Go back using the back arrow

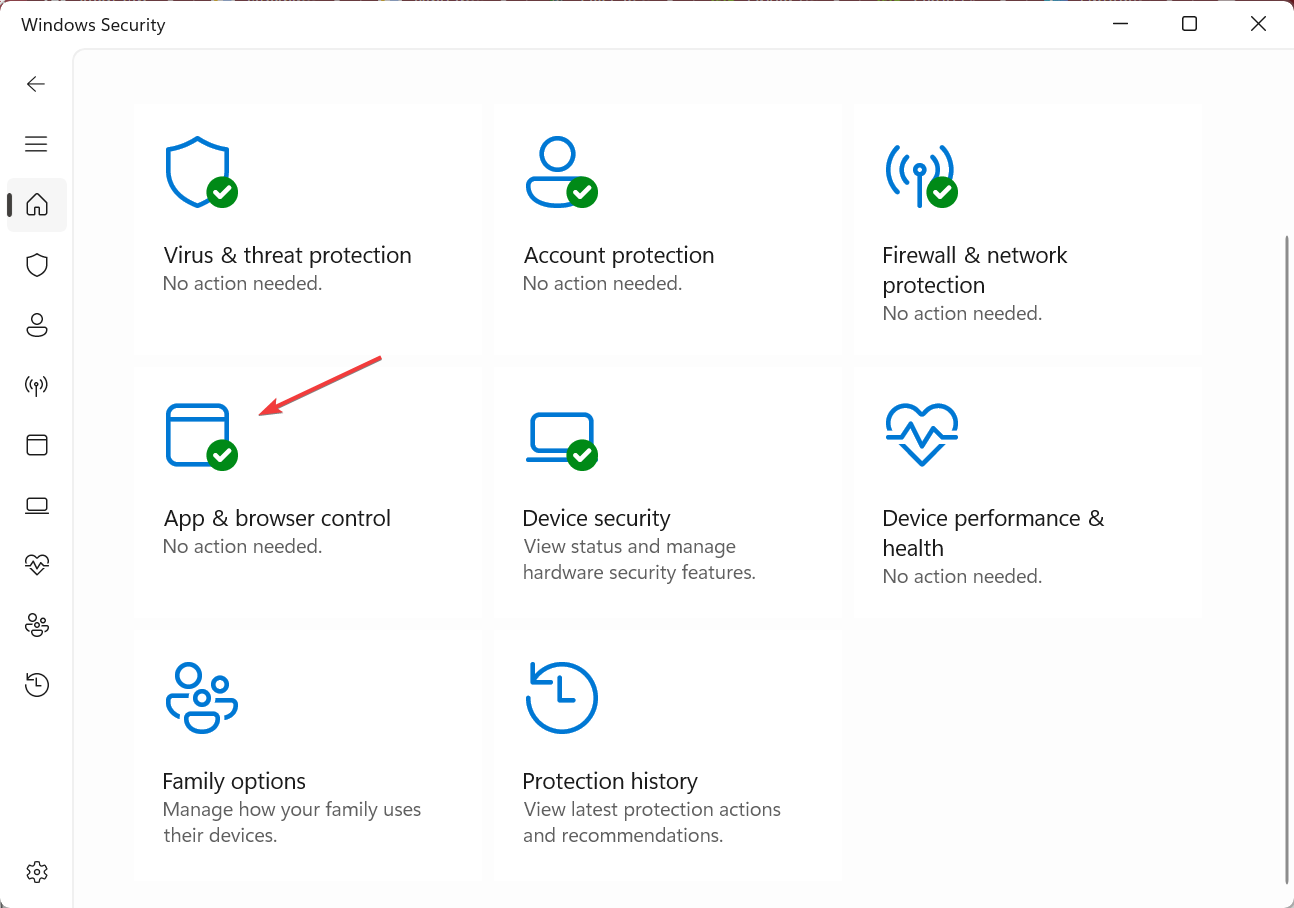[x=37, y=84]
